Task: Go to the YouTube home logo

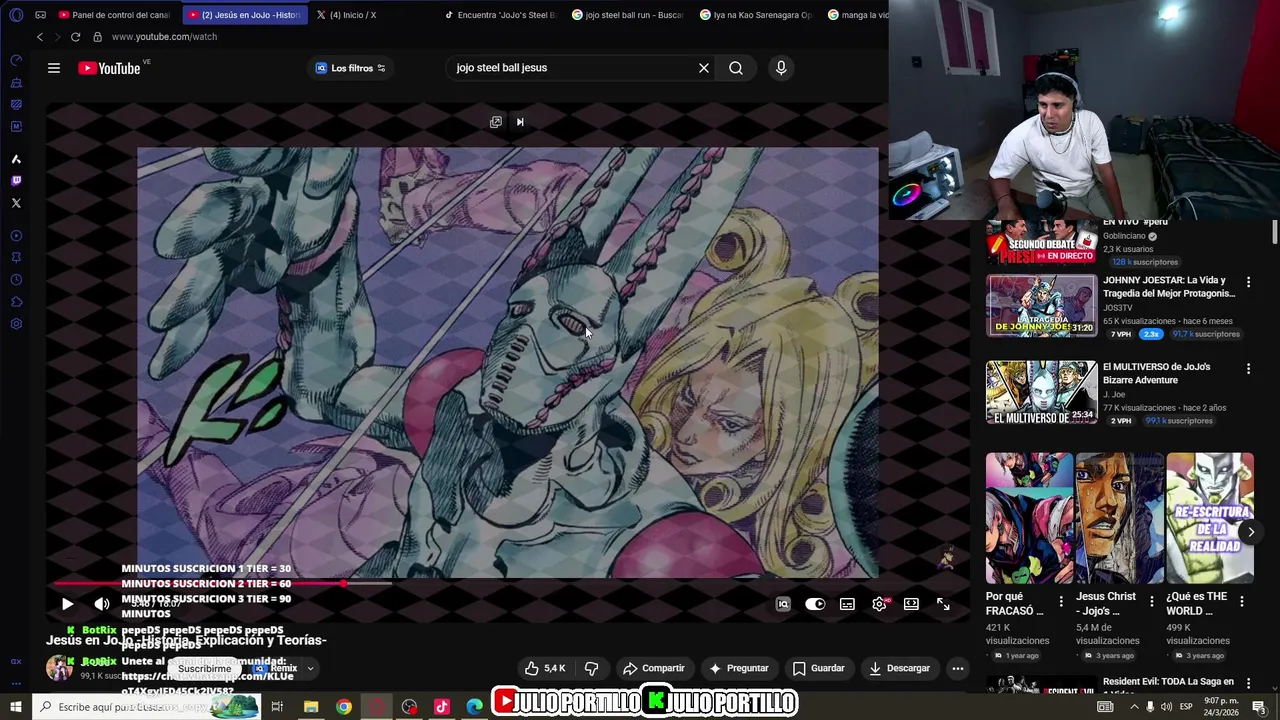Action: (x=109, y=68)
